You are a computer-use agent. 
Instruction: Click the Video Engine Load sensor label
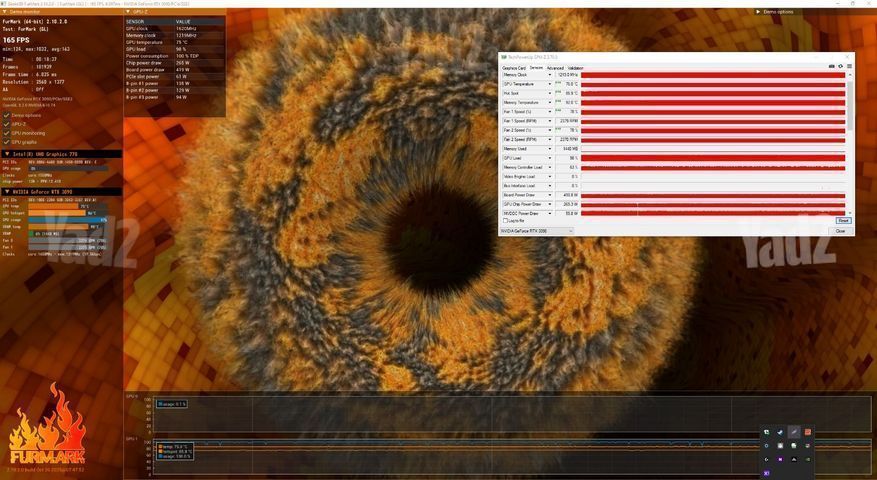[x=519, y=177]
